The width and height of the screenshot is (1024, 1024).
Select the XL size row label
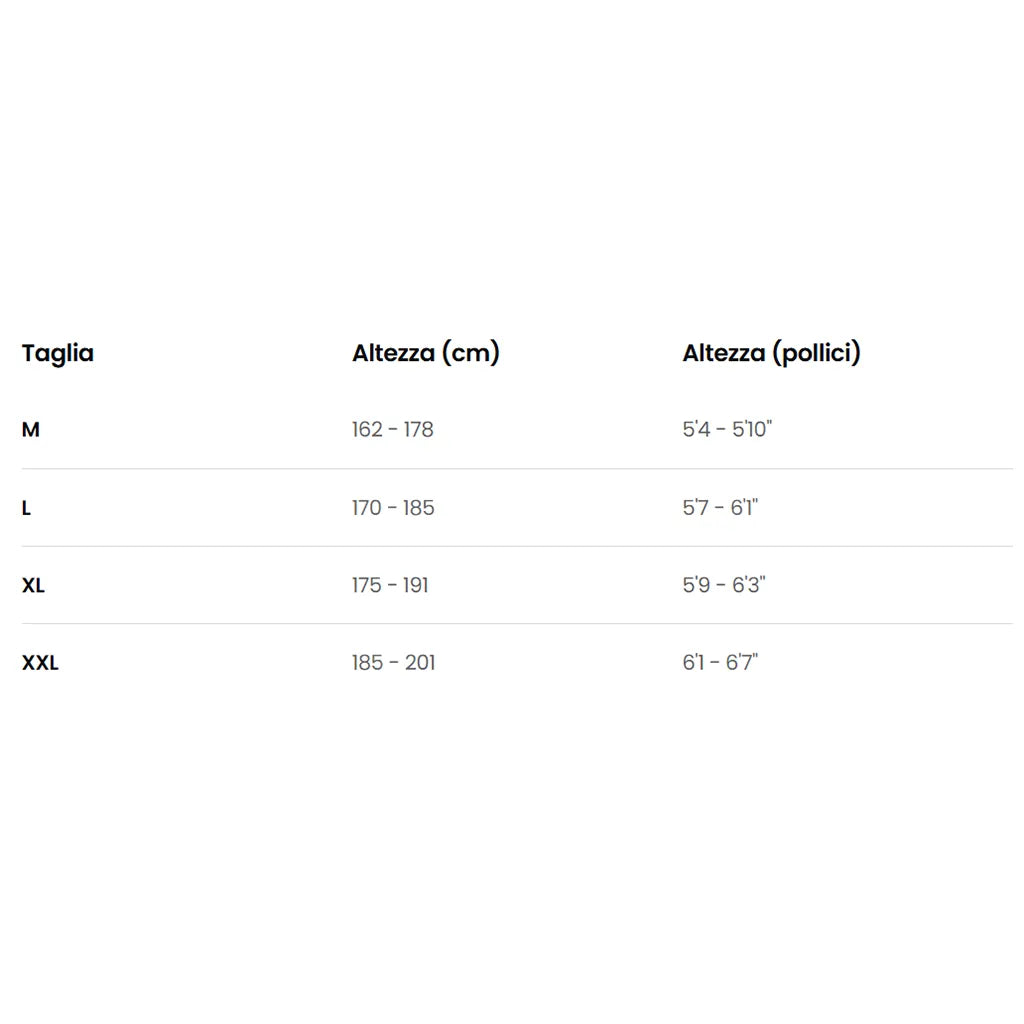tap(33, 586)
